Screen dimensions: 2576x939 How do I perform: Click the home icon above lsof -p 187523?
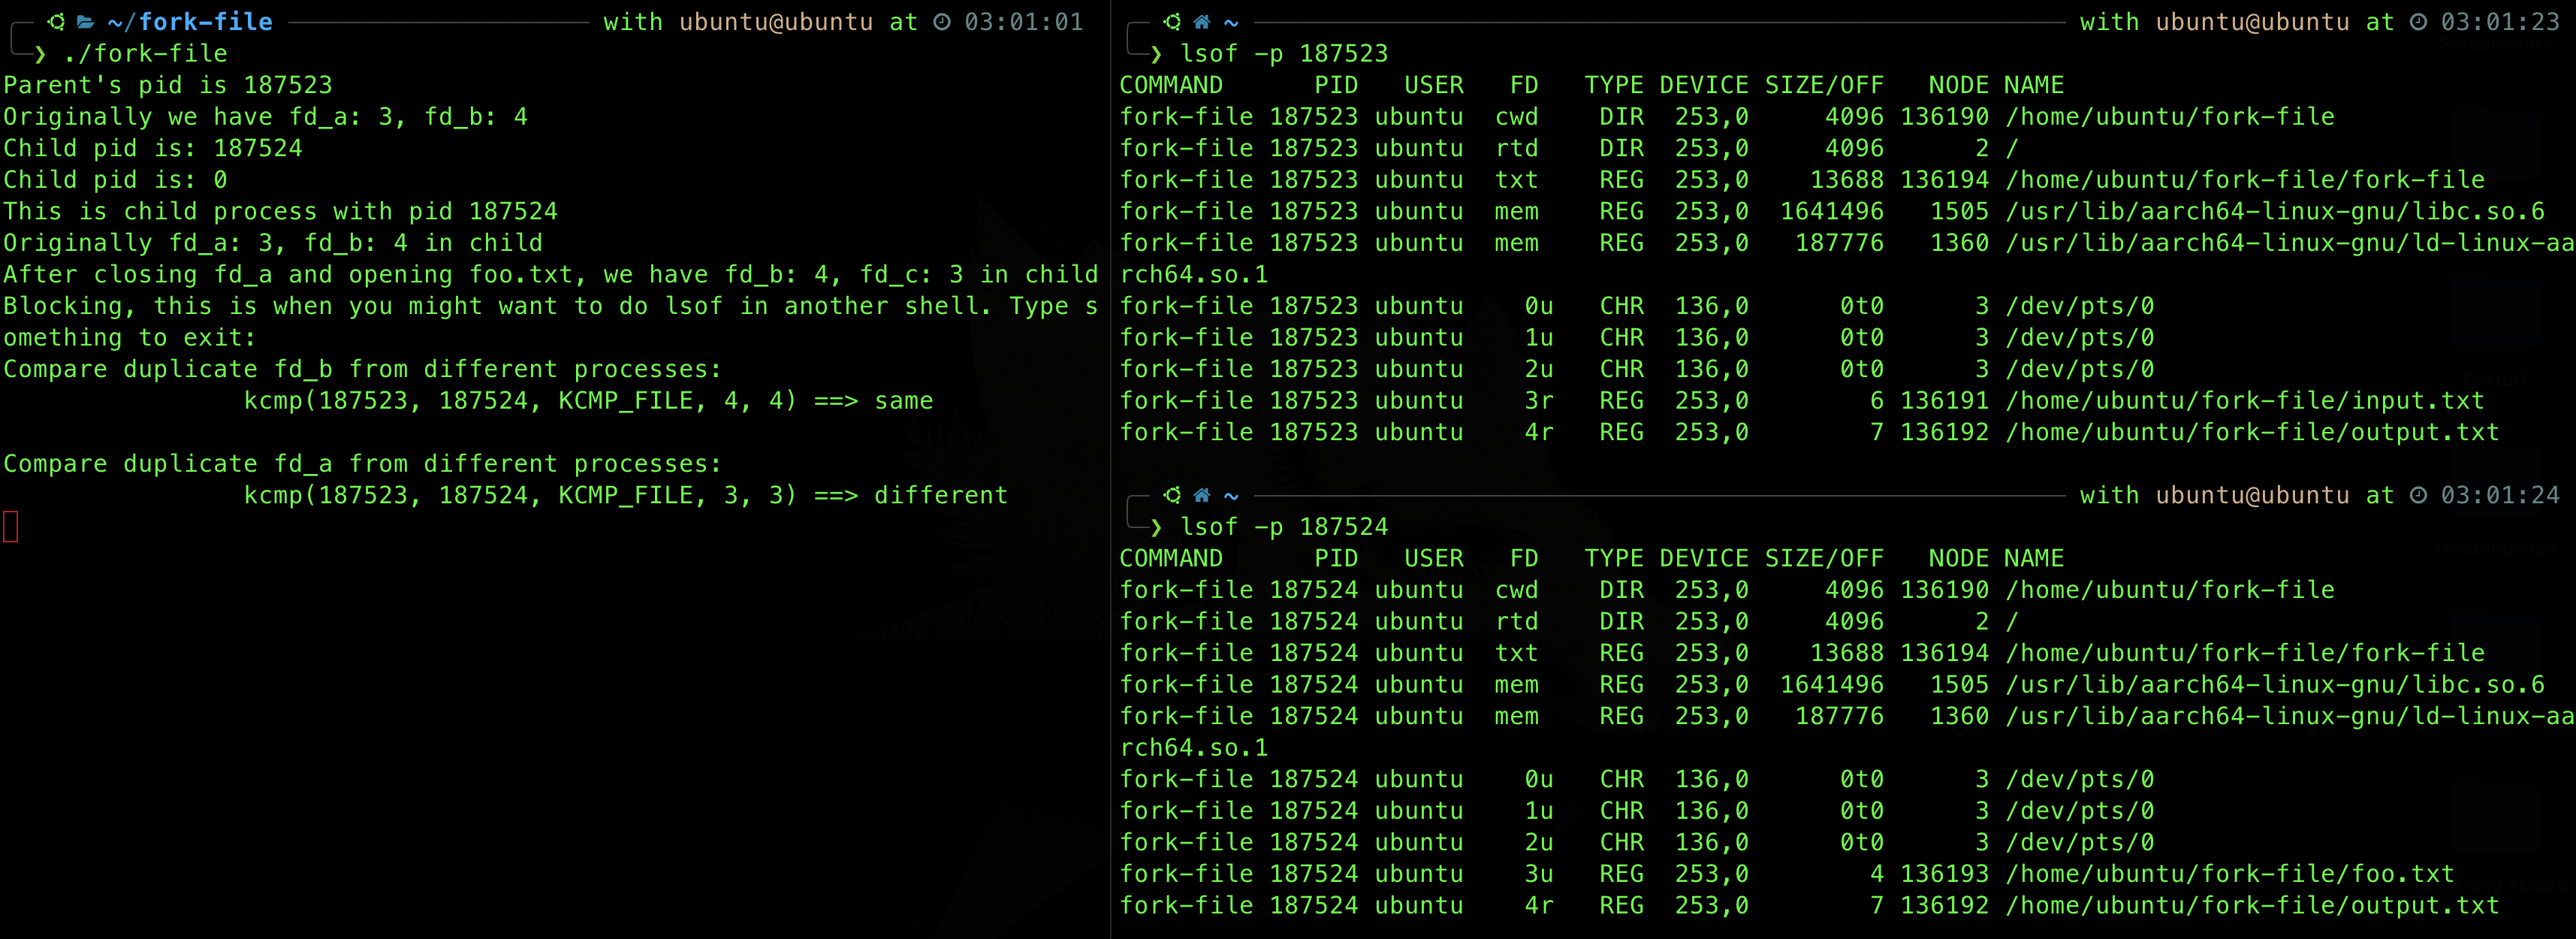(x=1202, y=21)
